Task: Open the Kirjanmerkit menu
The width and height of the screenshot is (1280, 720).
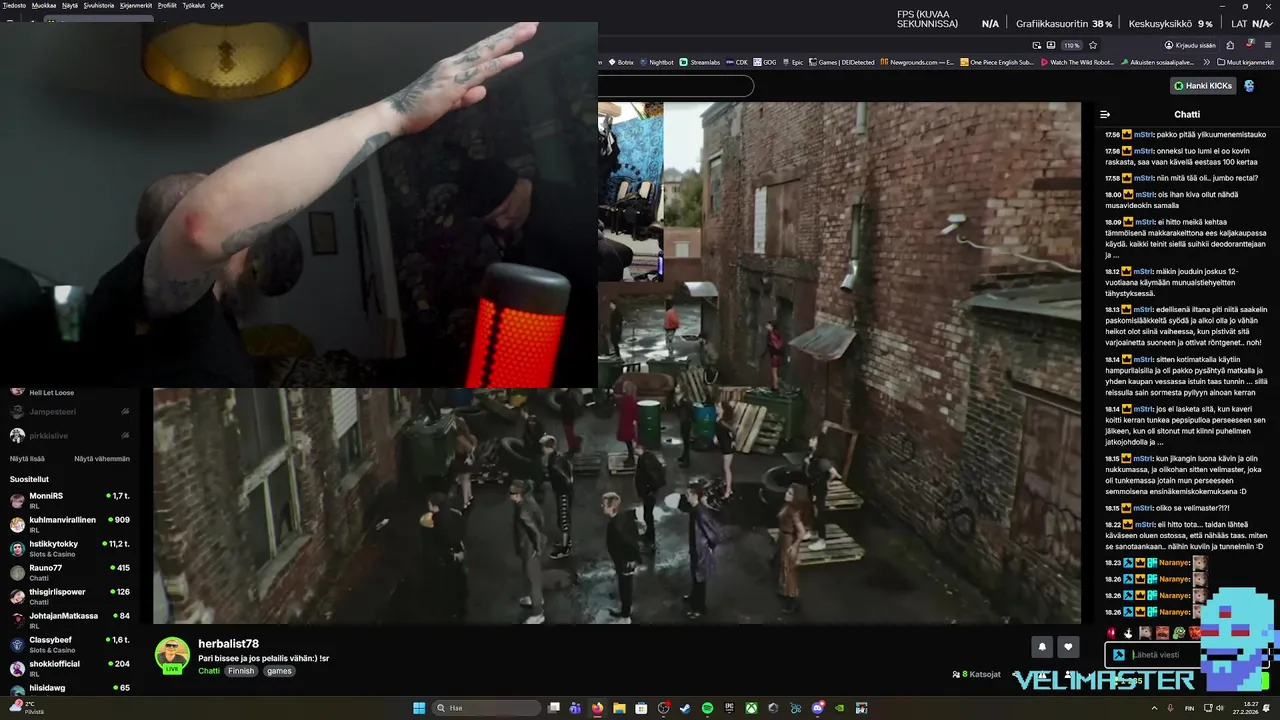Action: pos(136,5)
